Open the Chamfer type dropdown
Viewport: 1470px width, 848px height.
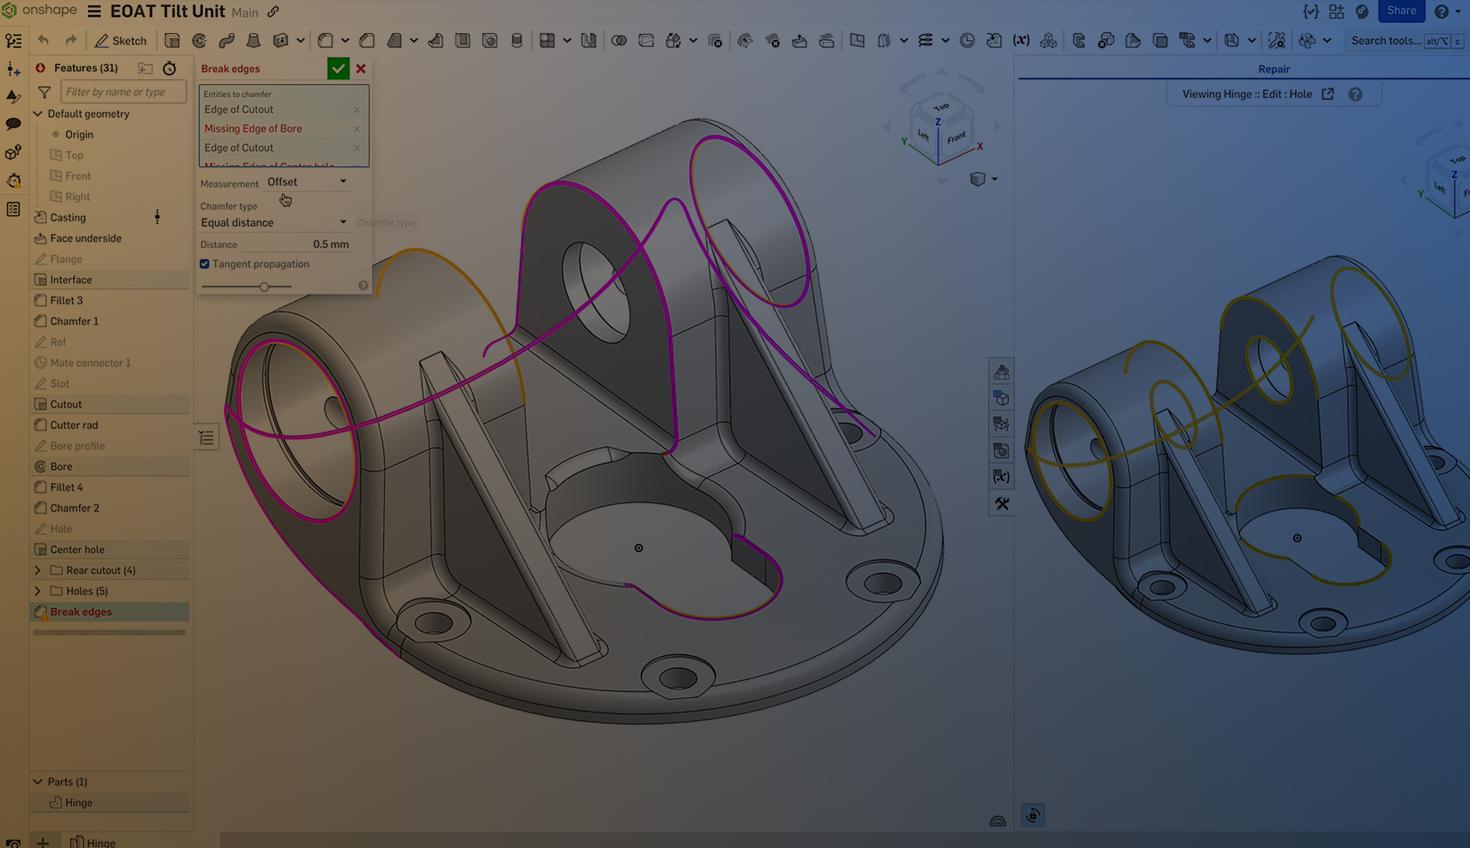(x=273, y=223)
